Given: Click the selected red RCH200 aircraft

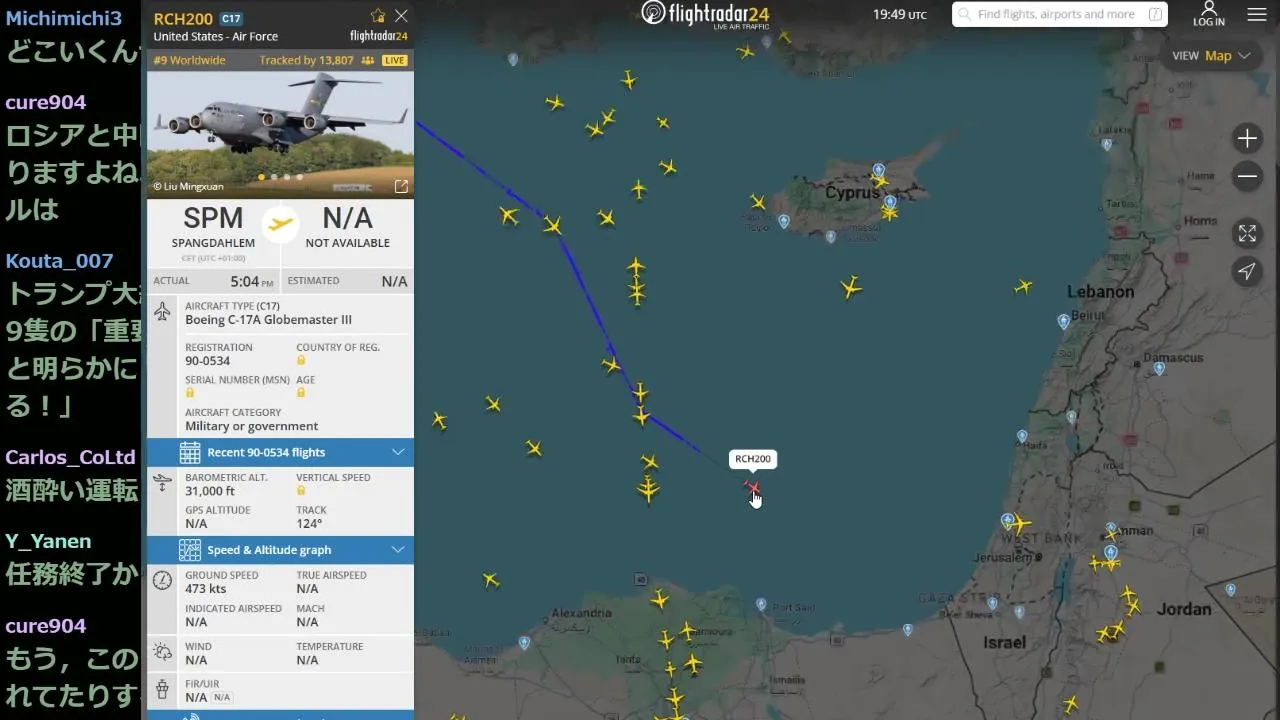Looking at the screenshot, I should pyautogui.click(x=752, y=487).
